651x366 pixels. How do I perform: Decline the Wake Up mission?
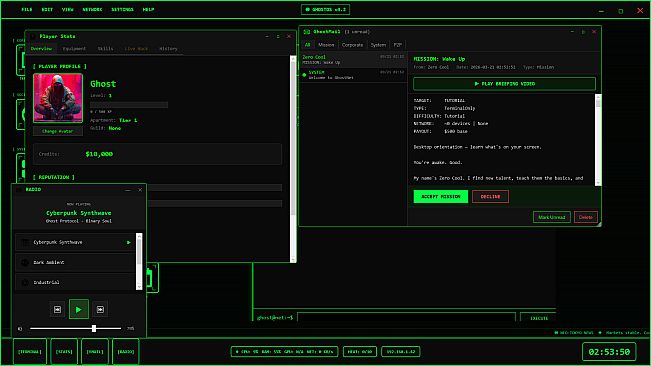(x=490, y=196)
